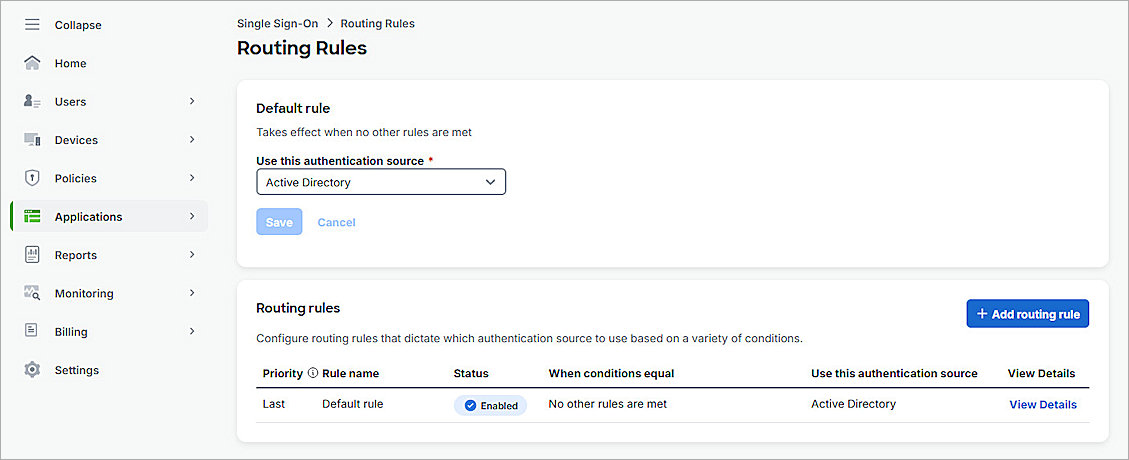Image resolution: width=1129 pixels, height=460 pixels.
Task: Click the Reports icon in sidebar
Action: point(32,255)
